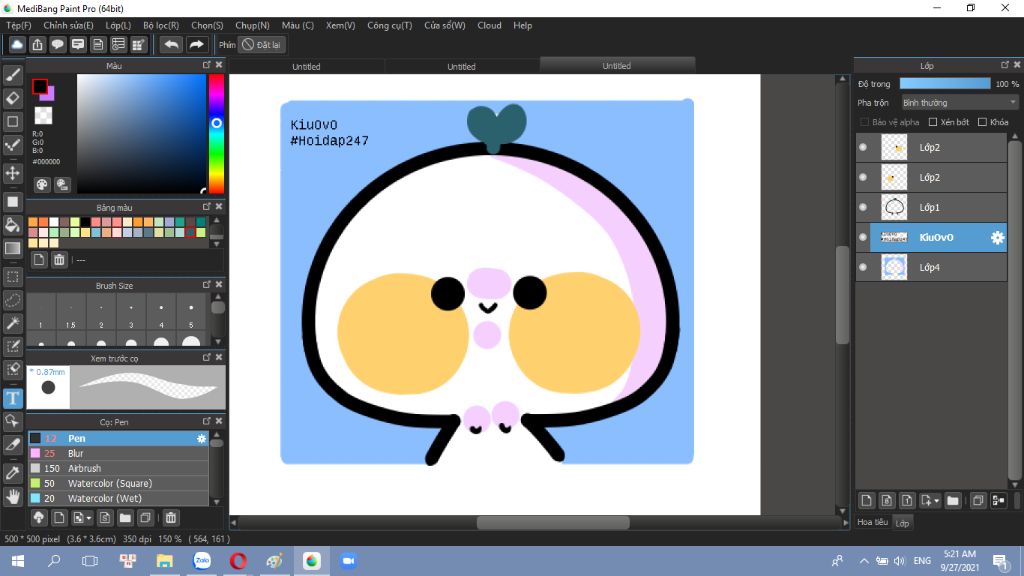Open the Chỉnh sửa(E) menu
Viewport: 1024px width, 576px height.
click(x=68, y=25)
